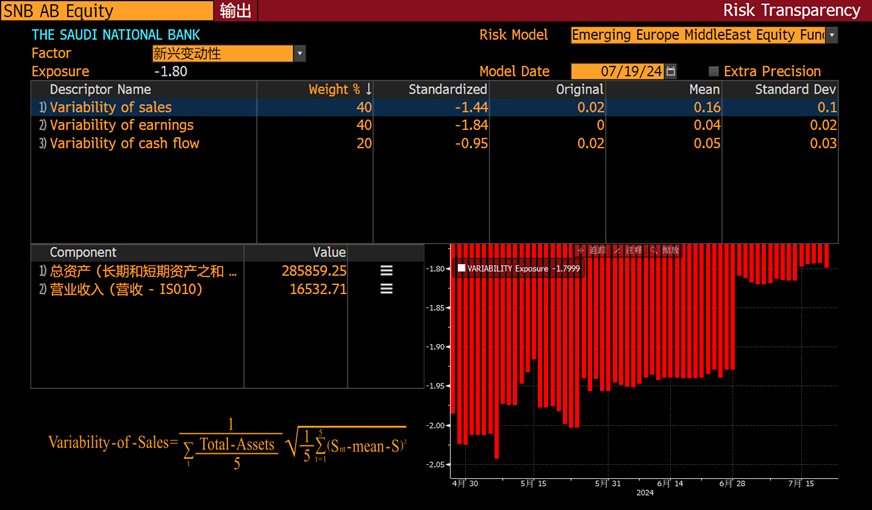Toggle the VARIABILITY Exposure legend square
This screenshot has width=872, height=510.
click(462, 268)
